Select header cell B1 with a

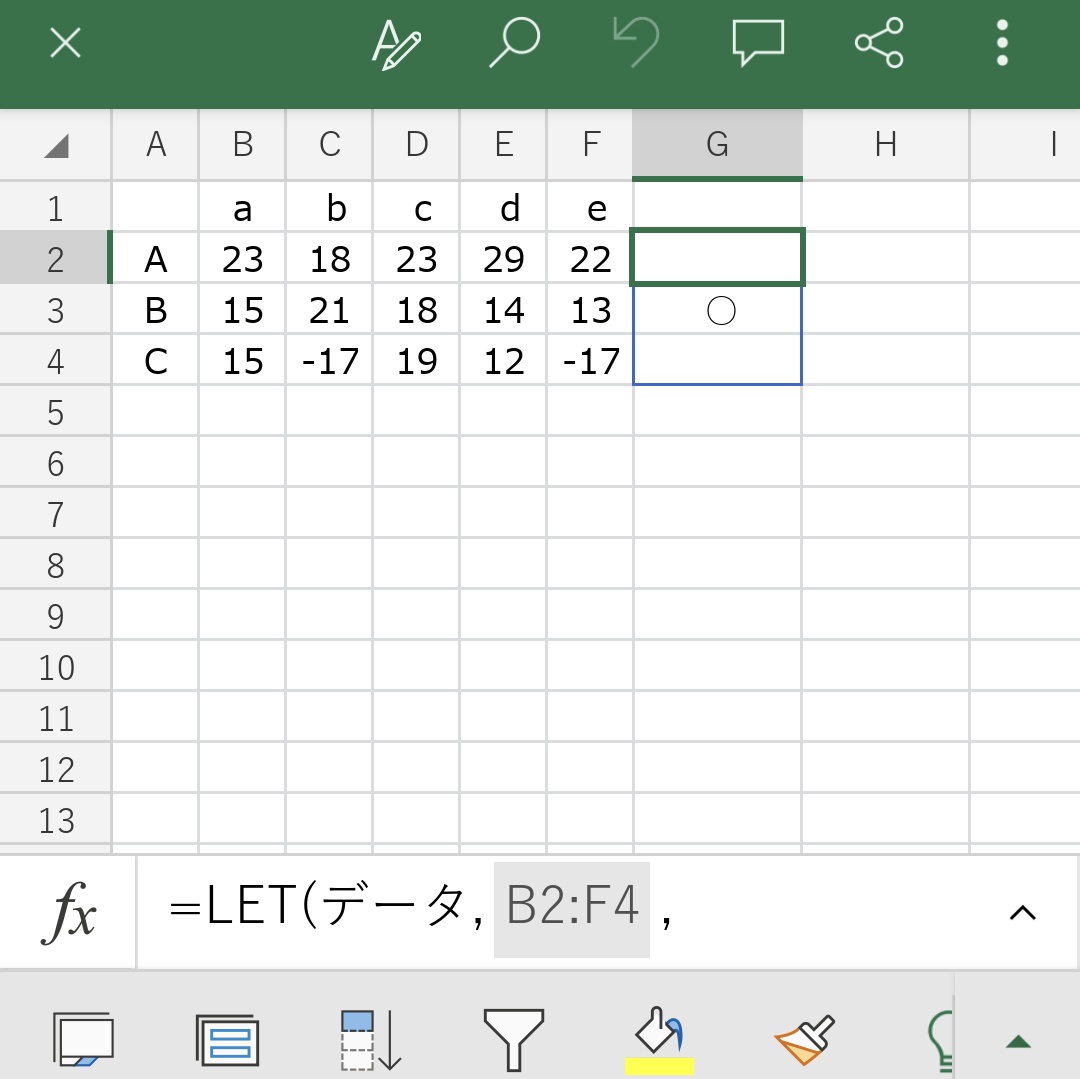[242, 208]
